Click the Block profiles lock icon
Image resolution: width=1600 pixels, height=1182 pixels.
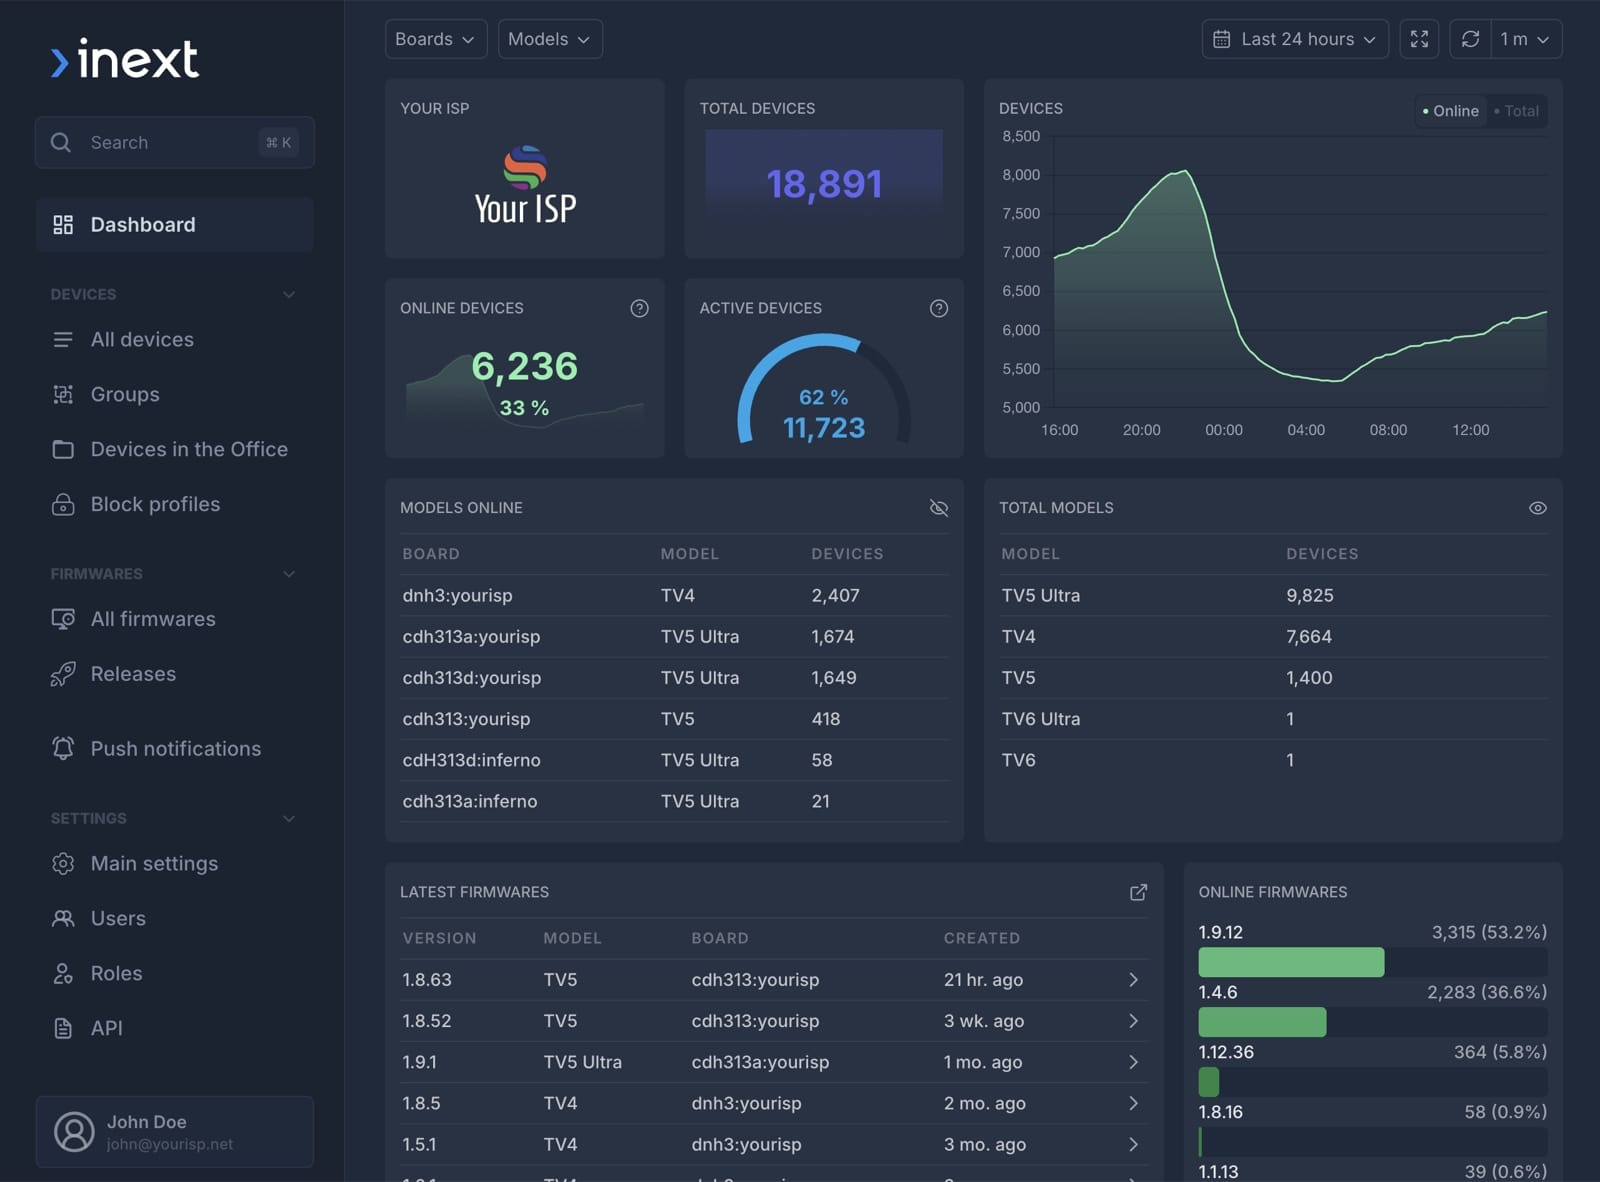[63, 505]
